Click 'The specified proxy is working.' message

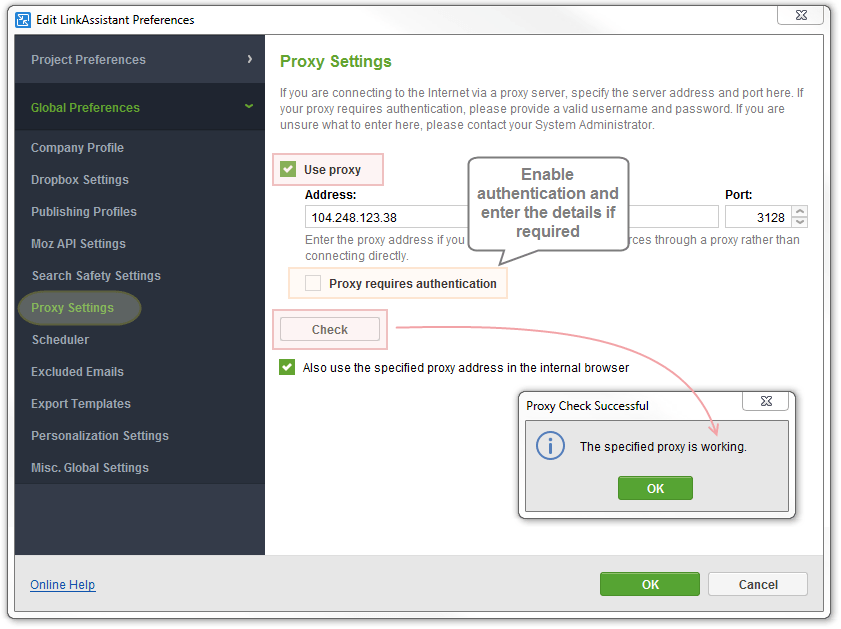pyautogui.click(x=663, y=447)
